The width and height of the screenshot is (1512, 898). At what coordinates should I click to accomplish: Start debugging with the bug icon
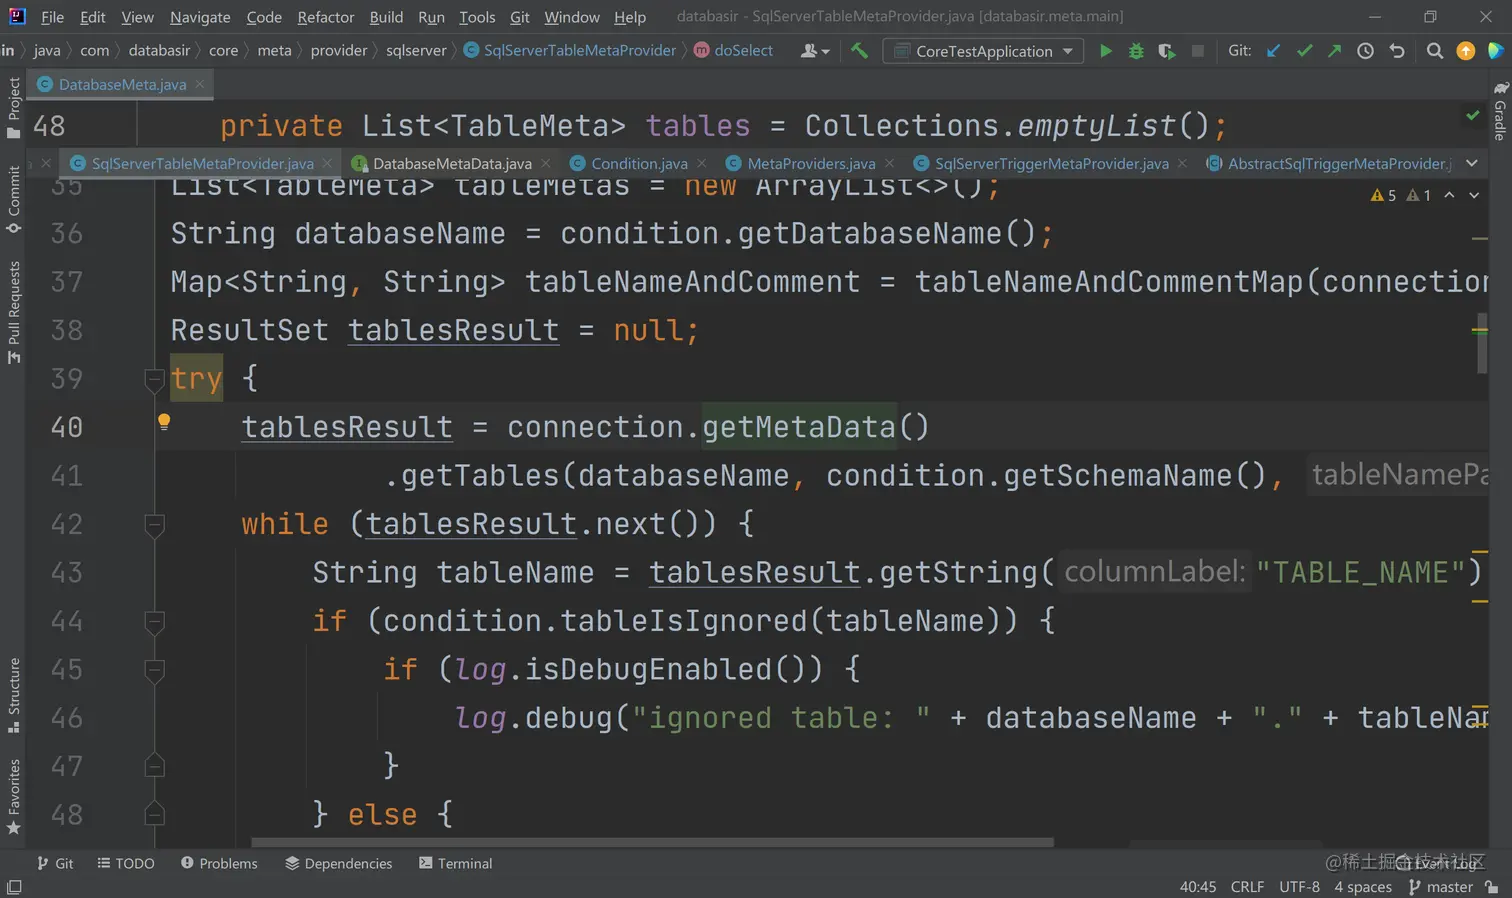pos(1136,51)
